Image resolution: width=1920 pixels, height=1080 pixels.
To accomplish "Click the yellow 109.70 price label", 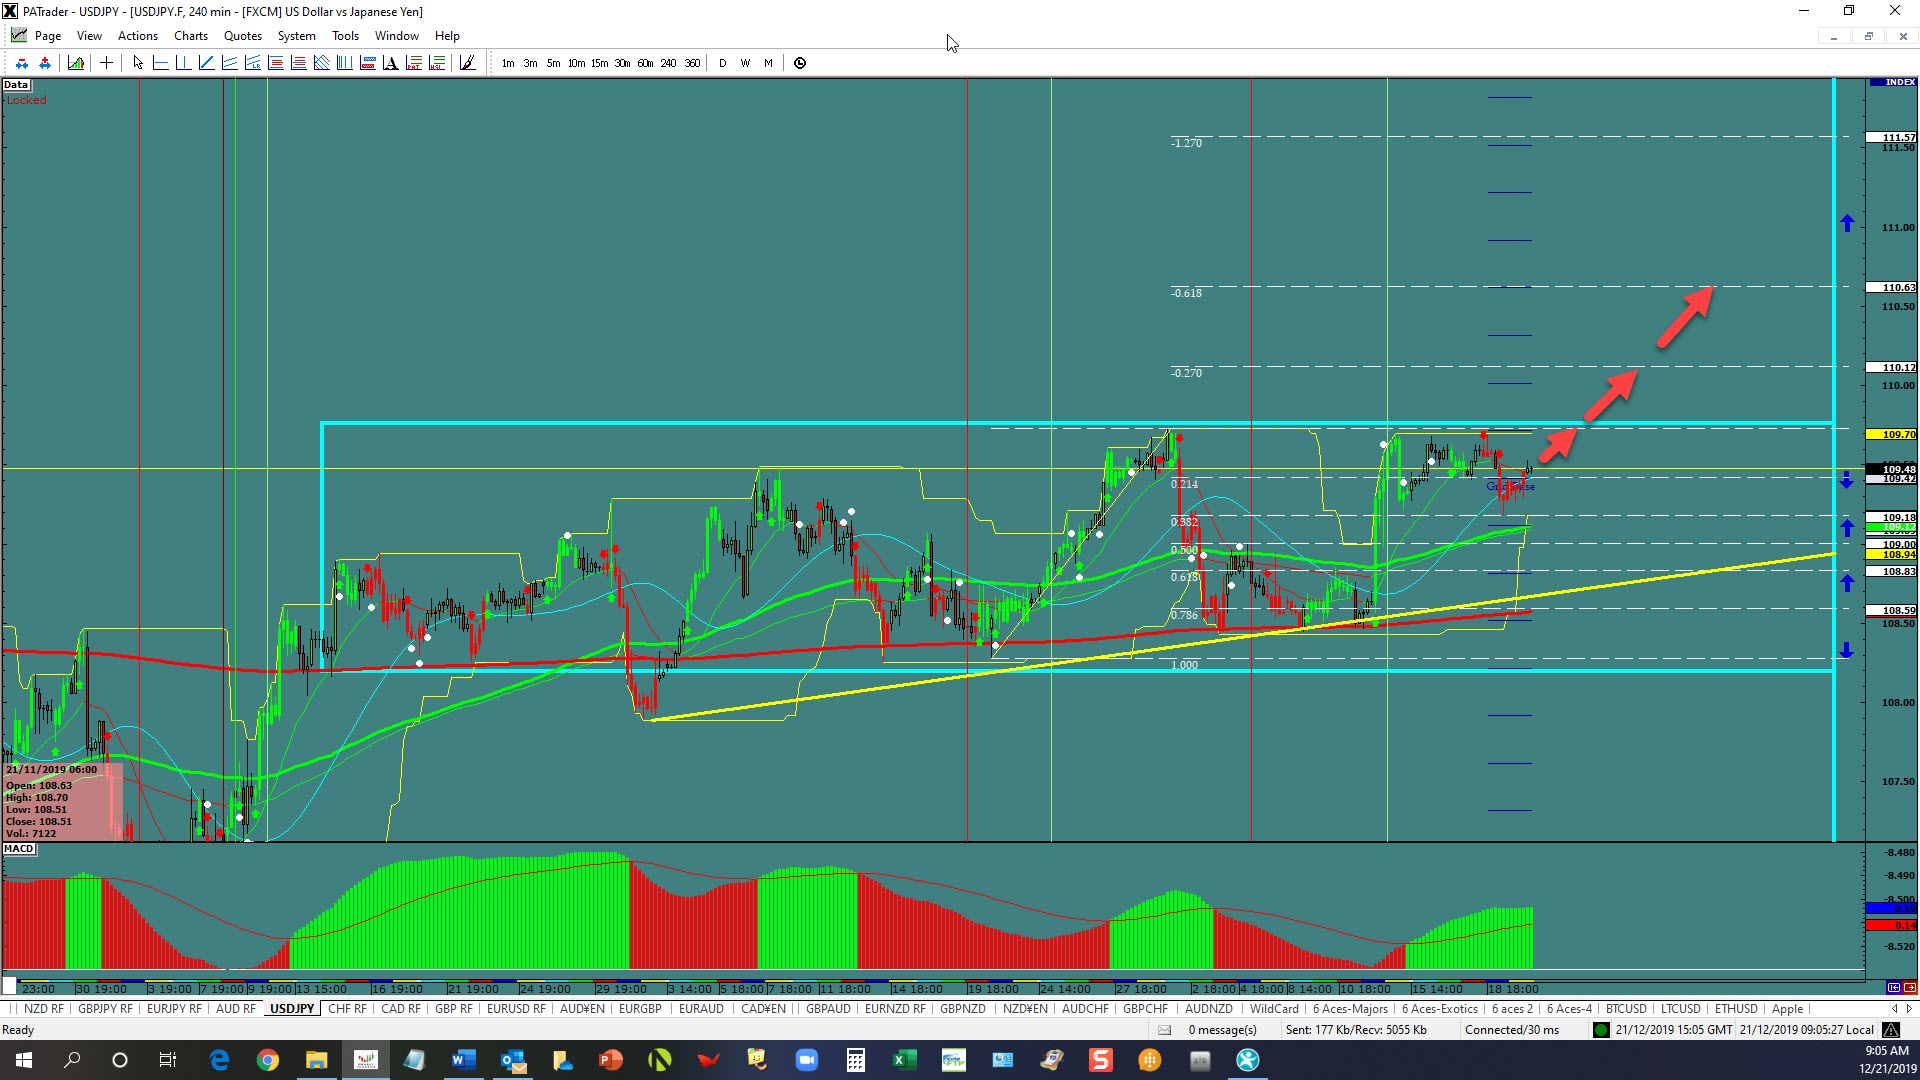I will pos(1892,435).
